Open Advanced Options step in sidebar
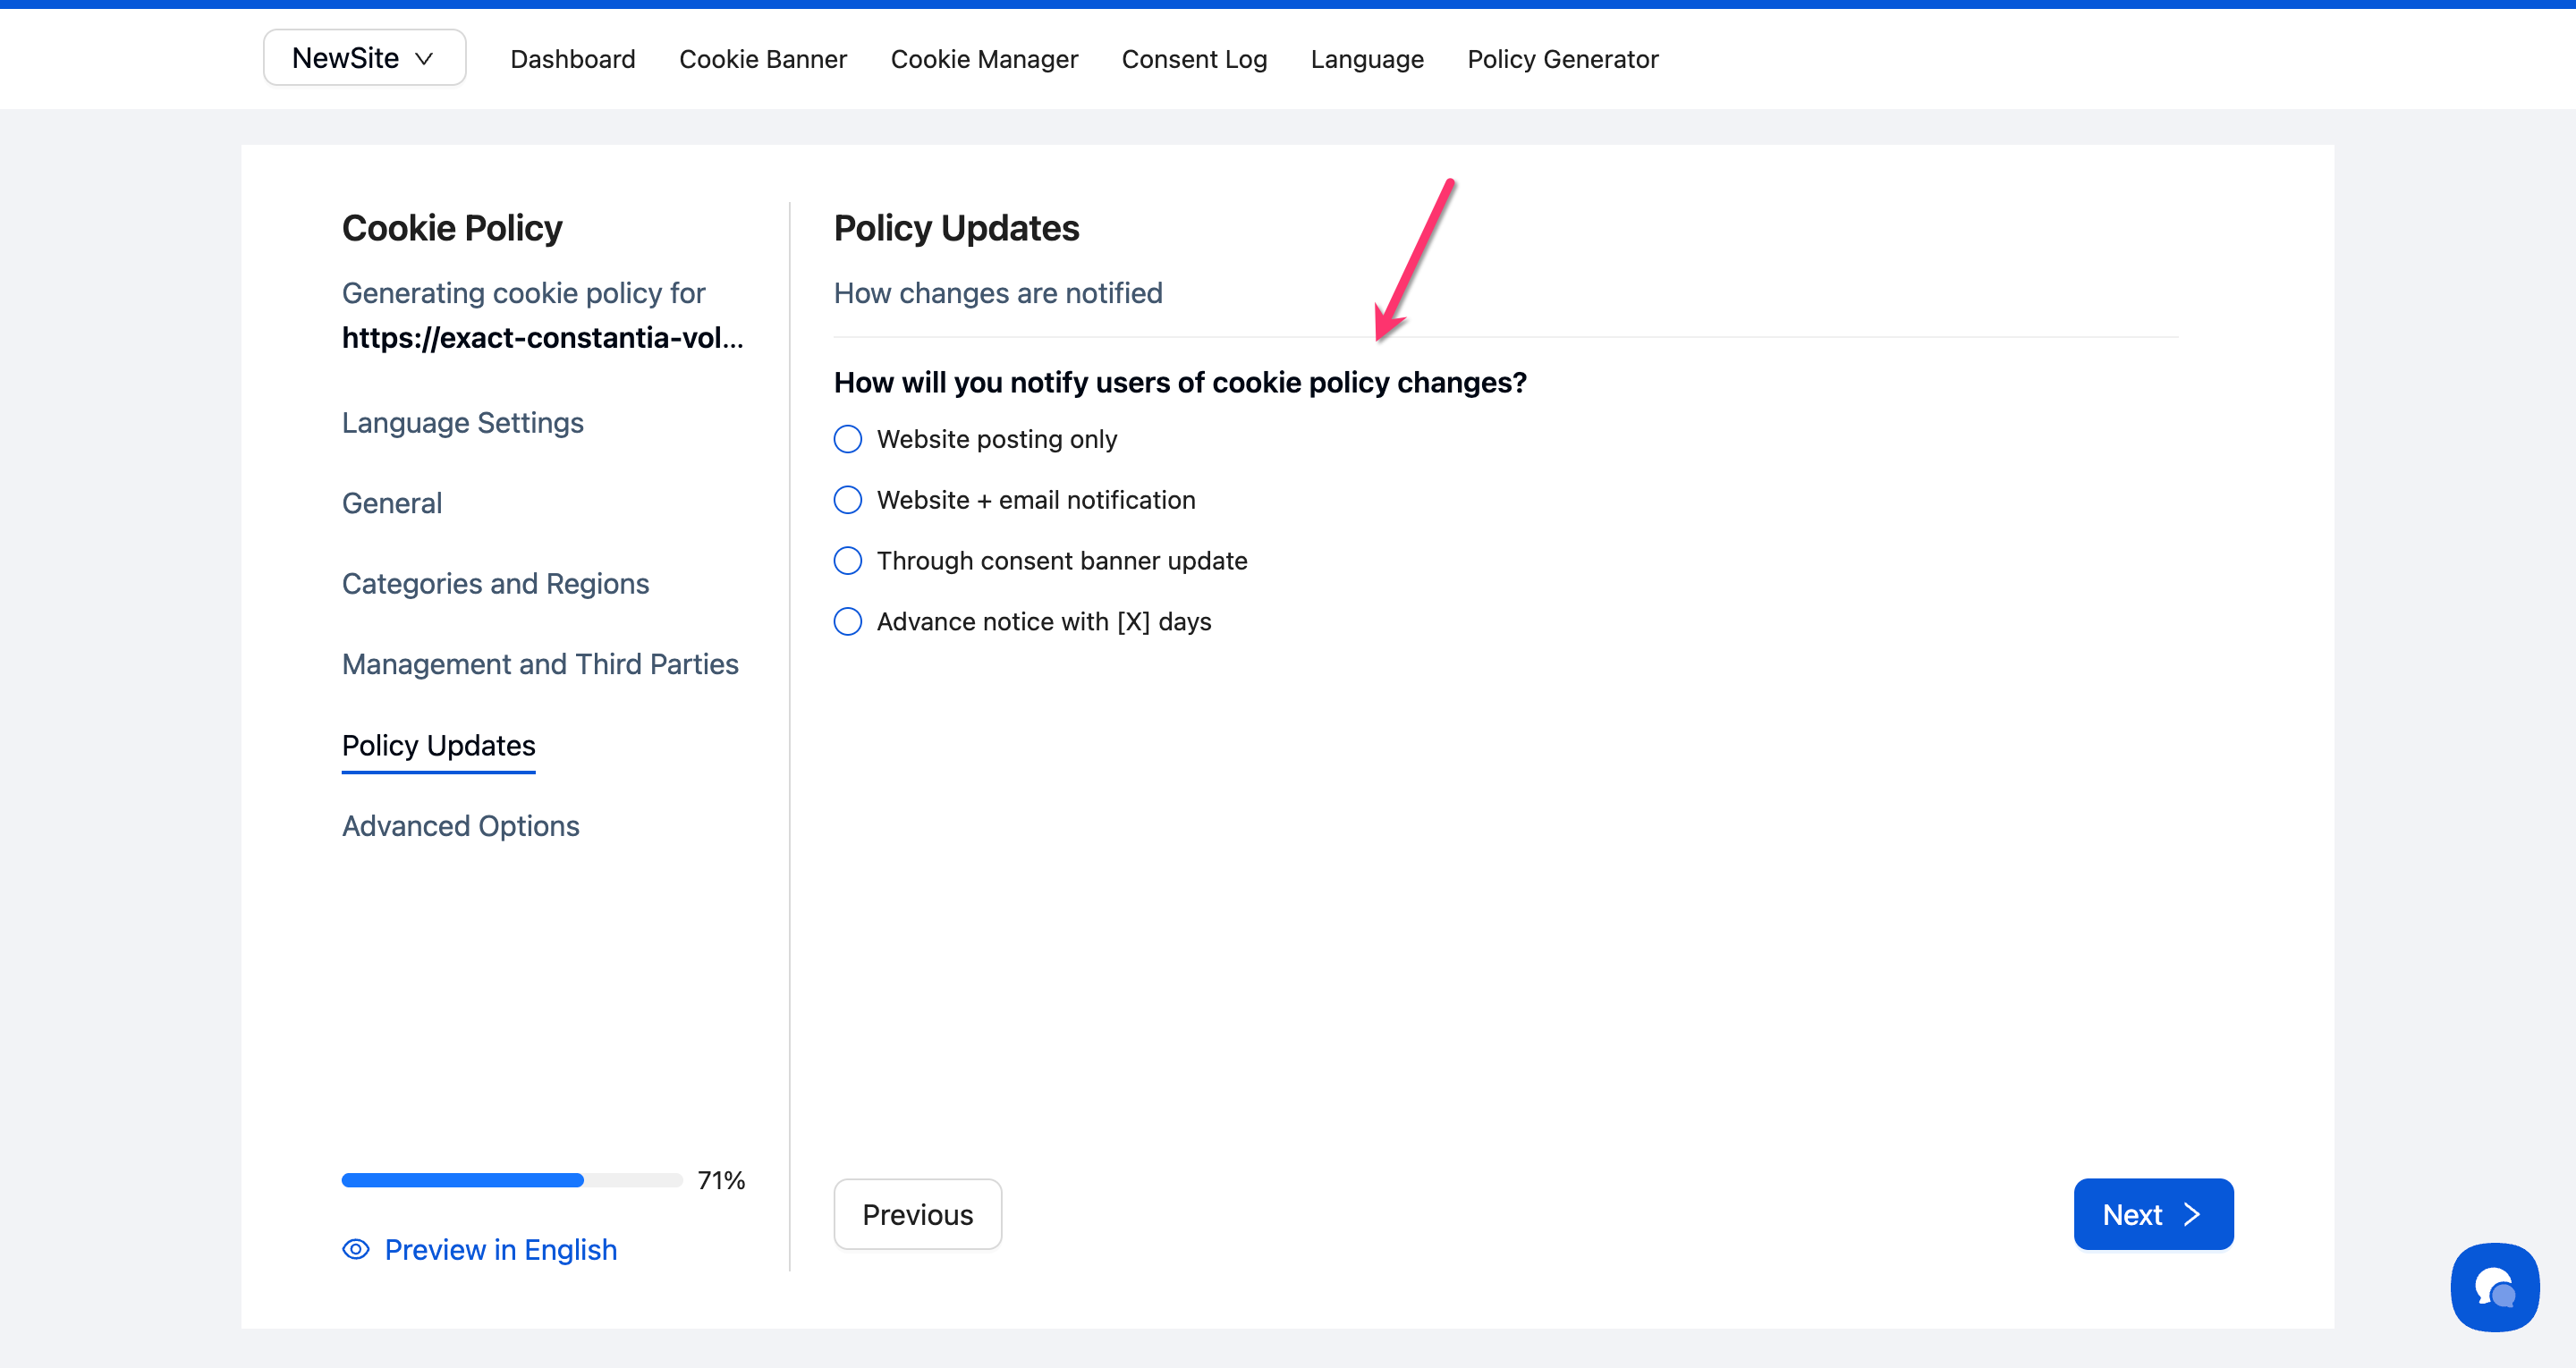The image size is (2576, 1368). [460, 826]
